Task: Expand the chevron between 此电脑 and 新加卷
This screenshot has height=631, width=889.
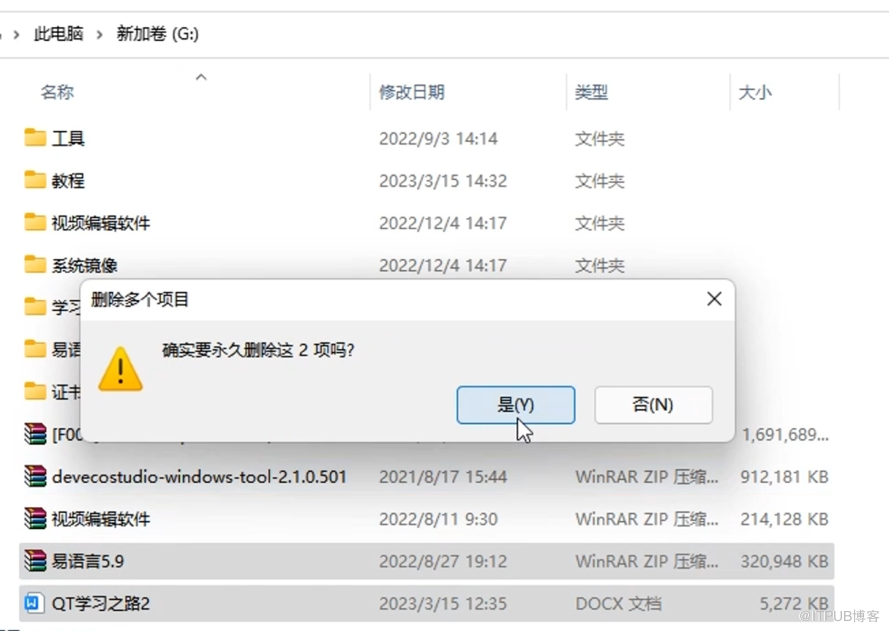Action: [100, 35]
